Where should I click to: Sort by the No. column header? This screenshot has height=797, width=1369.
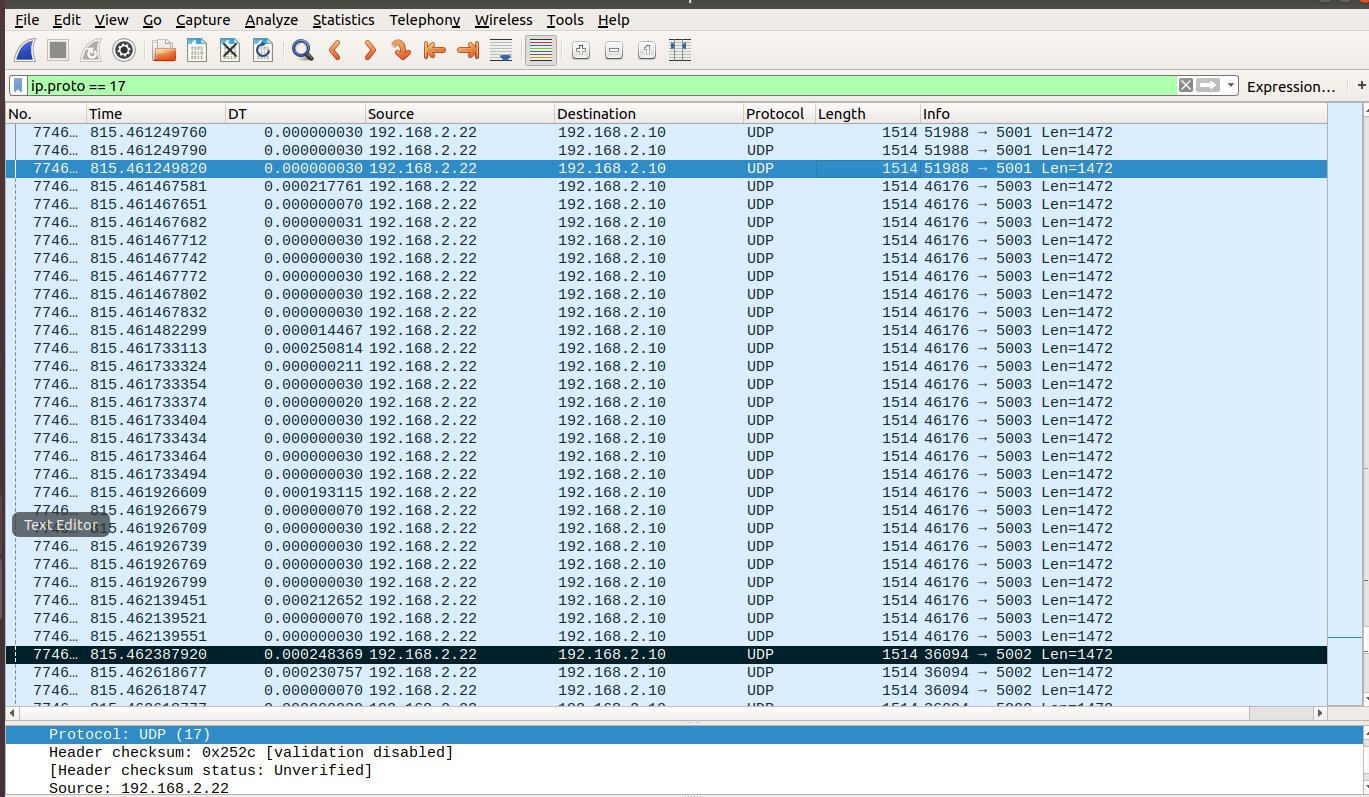pyautogui.click(x=46, y=114)
